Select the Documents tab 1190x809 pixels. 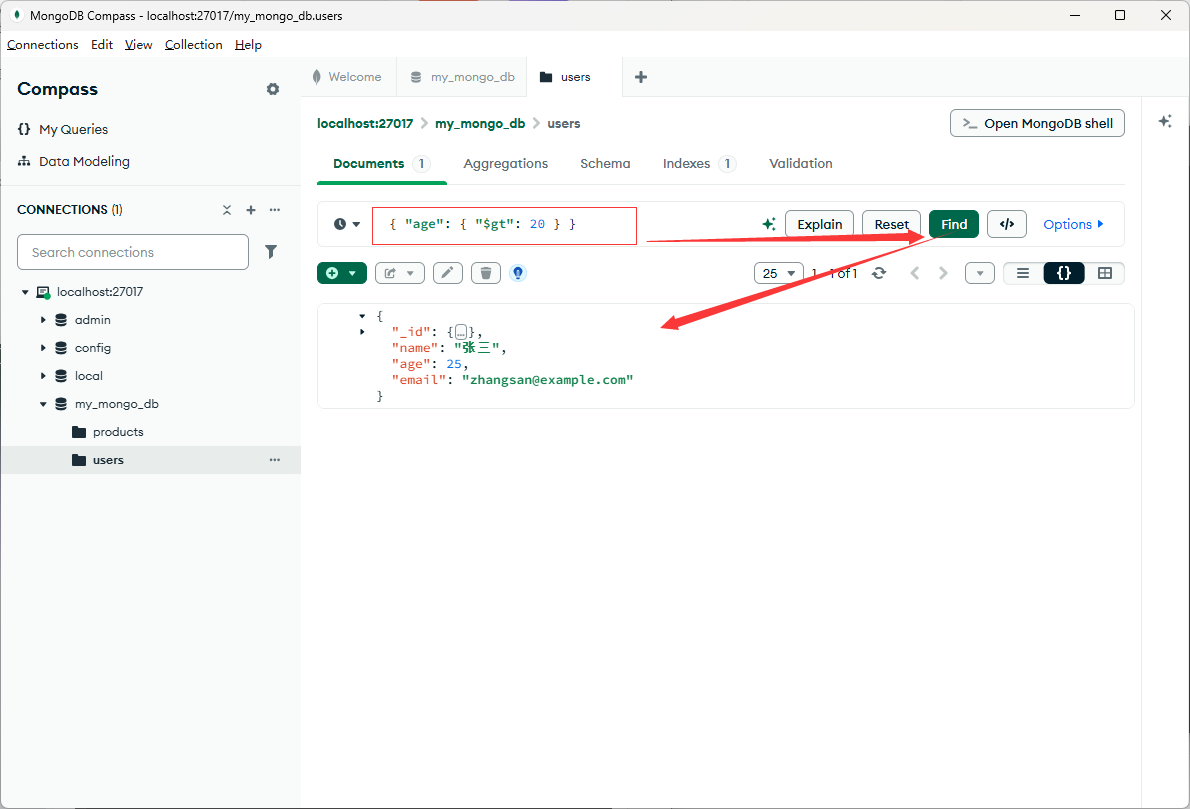[x=382, y=164]
